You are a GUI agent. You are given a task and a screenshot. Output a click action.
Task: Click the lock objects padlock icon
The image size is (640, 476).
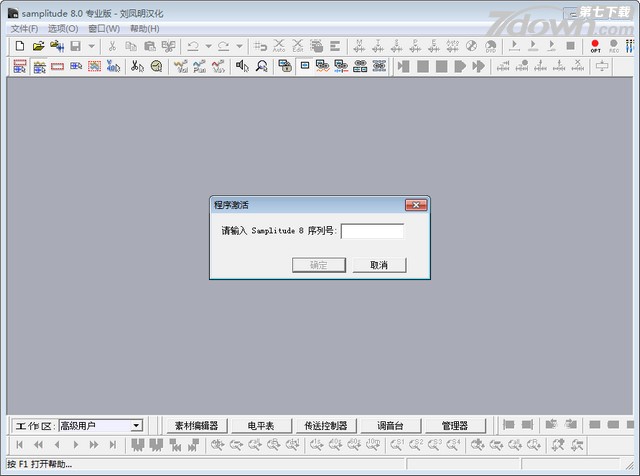pos(285,66)
